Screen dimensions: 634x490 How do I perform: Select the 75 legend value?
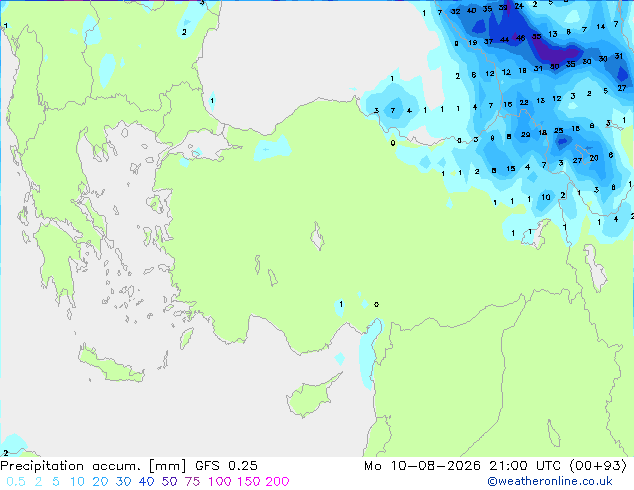192,482
